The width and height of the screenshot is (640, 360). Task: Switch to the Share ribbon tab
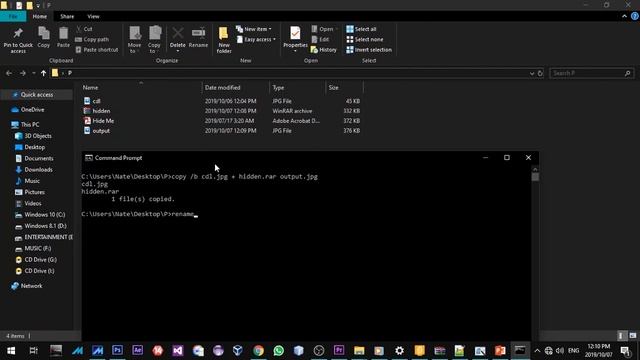(x=67, y=16)
